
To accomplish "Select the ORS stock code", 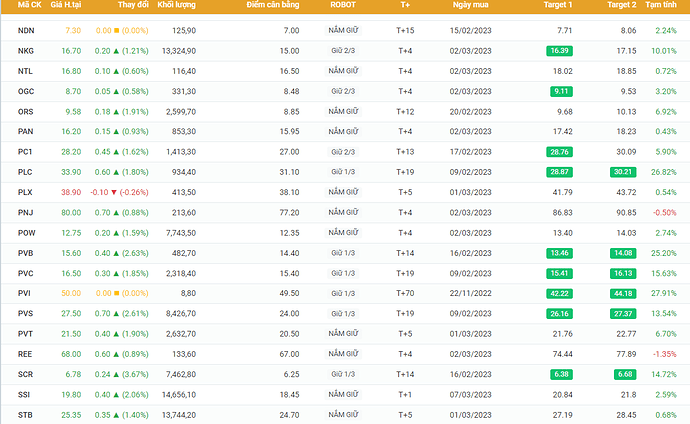I will tap(26, 111).
